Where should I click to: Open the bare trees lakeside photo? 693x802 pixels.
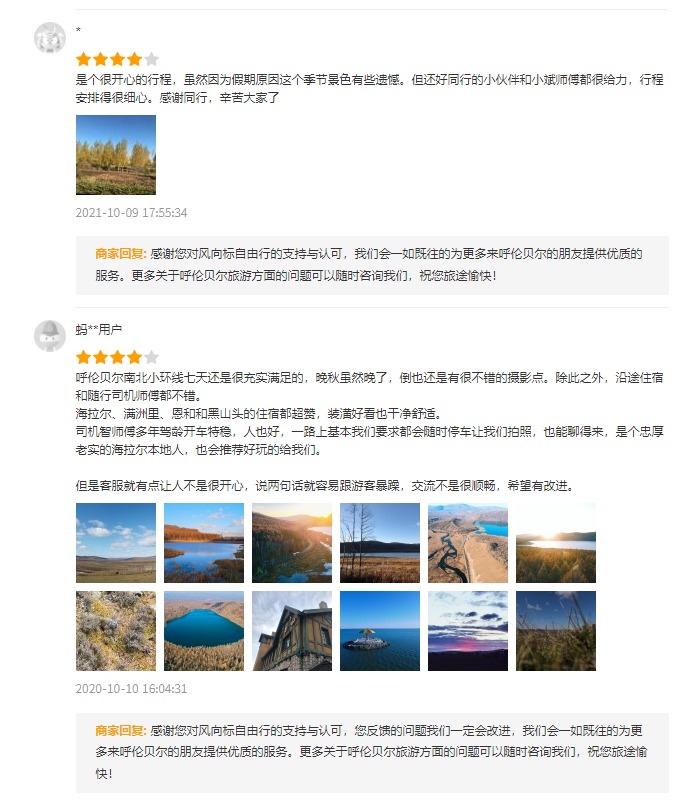(380, 543)
